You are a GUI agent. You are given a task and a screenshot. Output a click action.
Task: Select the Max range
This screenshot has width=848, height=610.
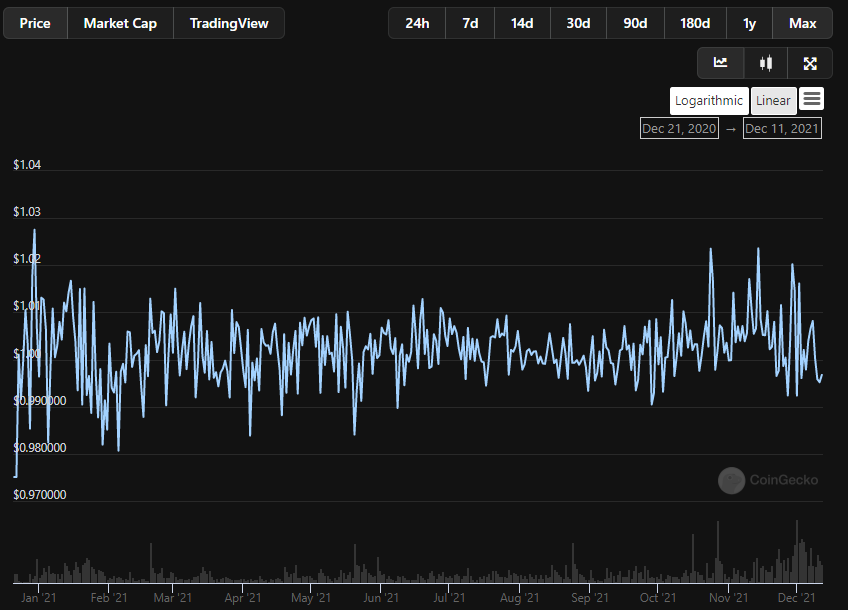tap(802, 23)
